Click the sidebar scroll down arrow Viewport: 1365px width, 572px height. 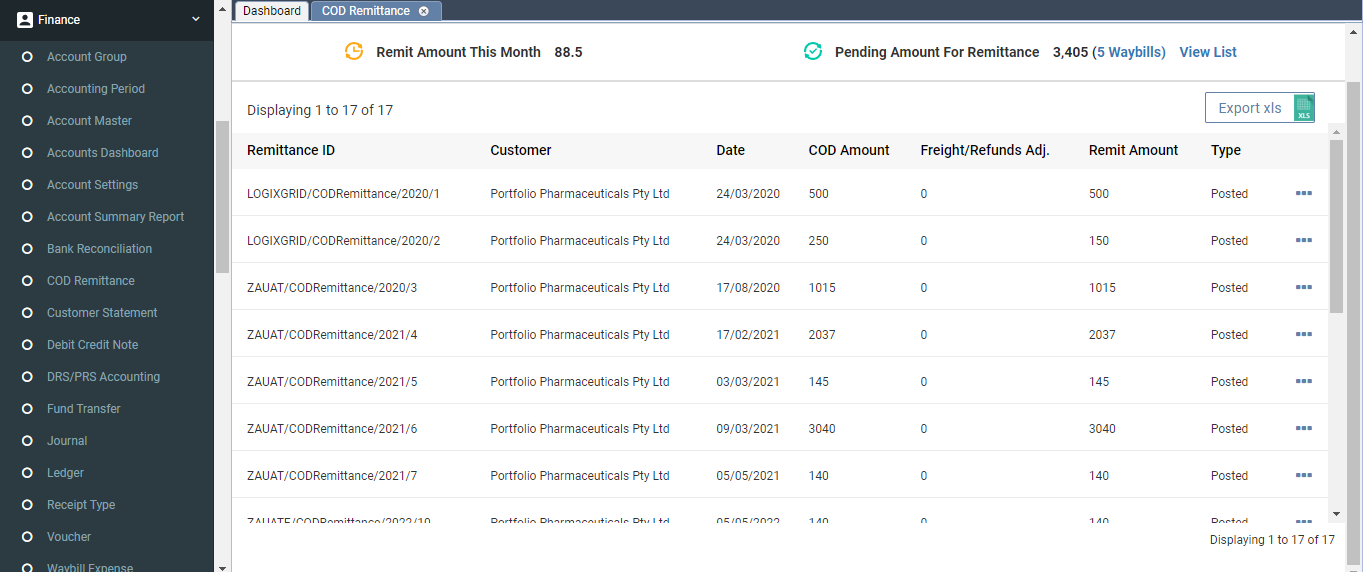tap(222, 565)
